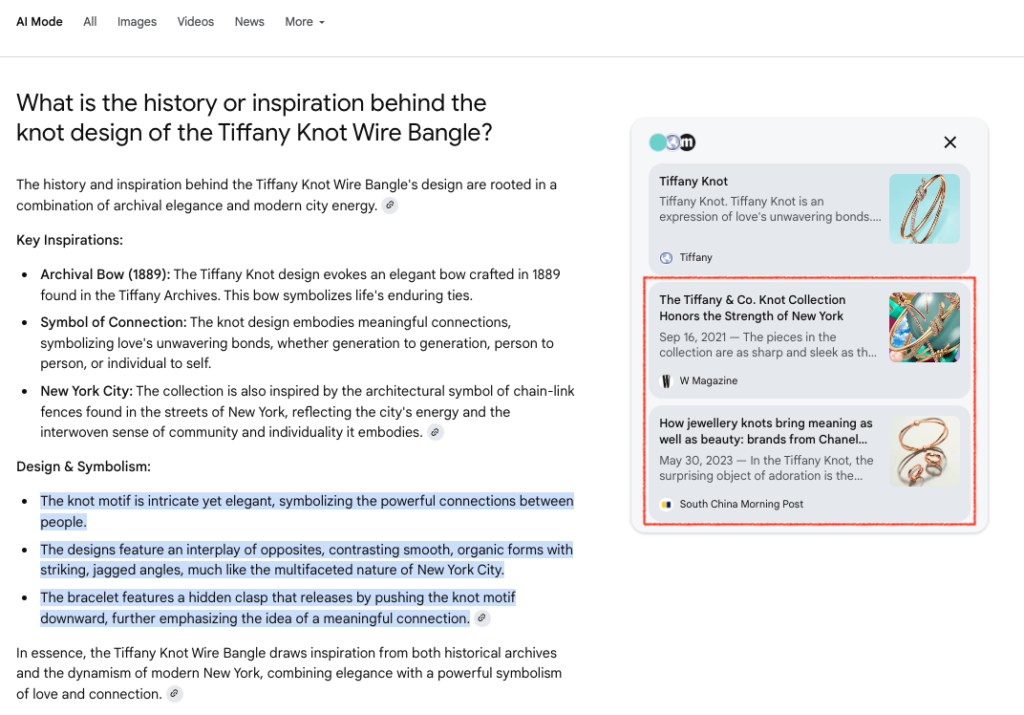Click the South China Morning Post favicon
1024x715 pixels.
666,504
